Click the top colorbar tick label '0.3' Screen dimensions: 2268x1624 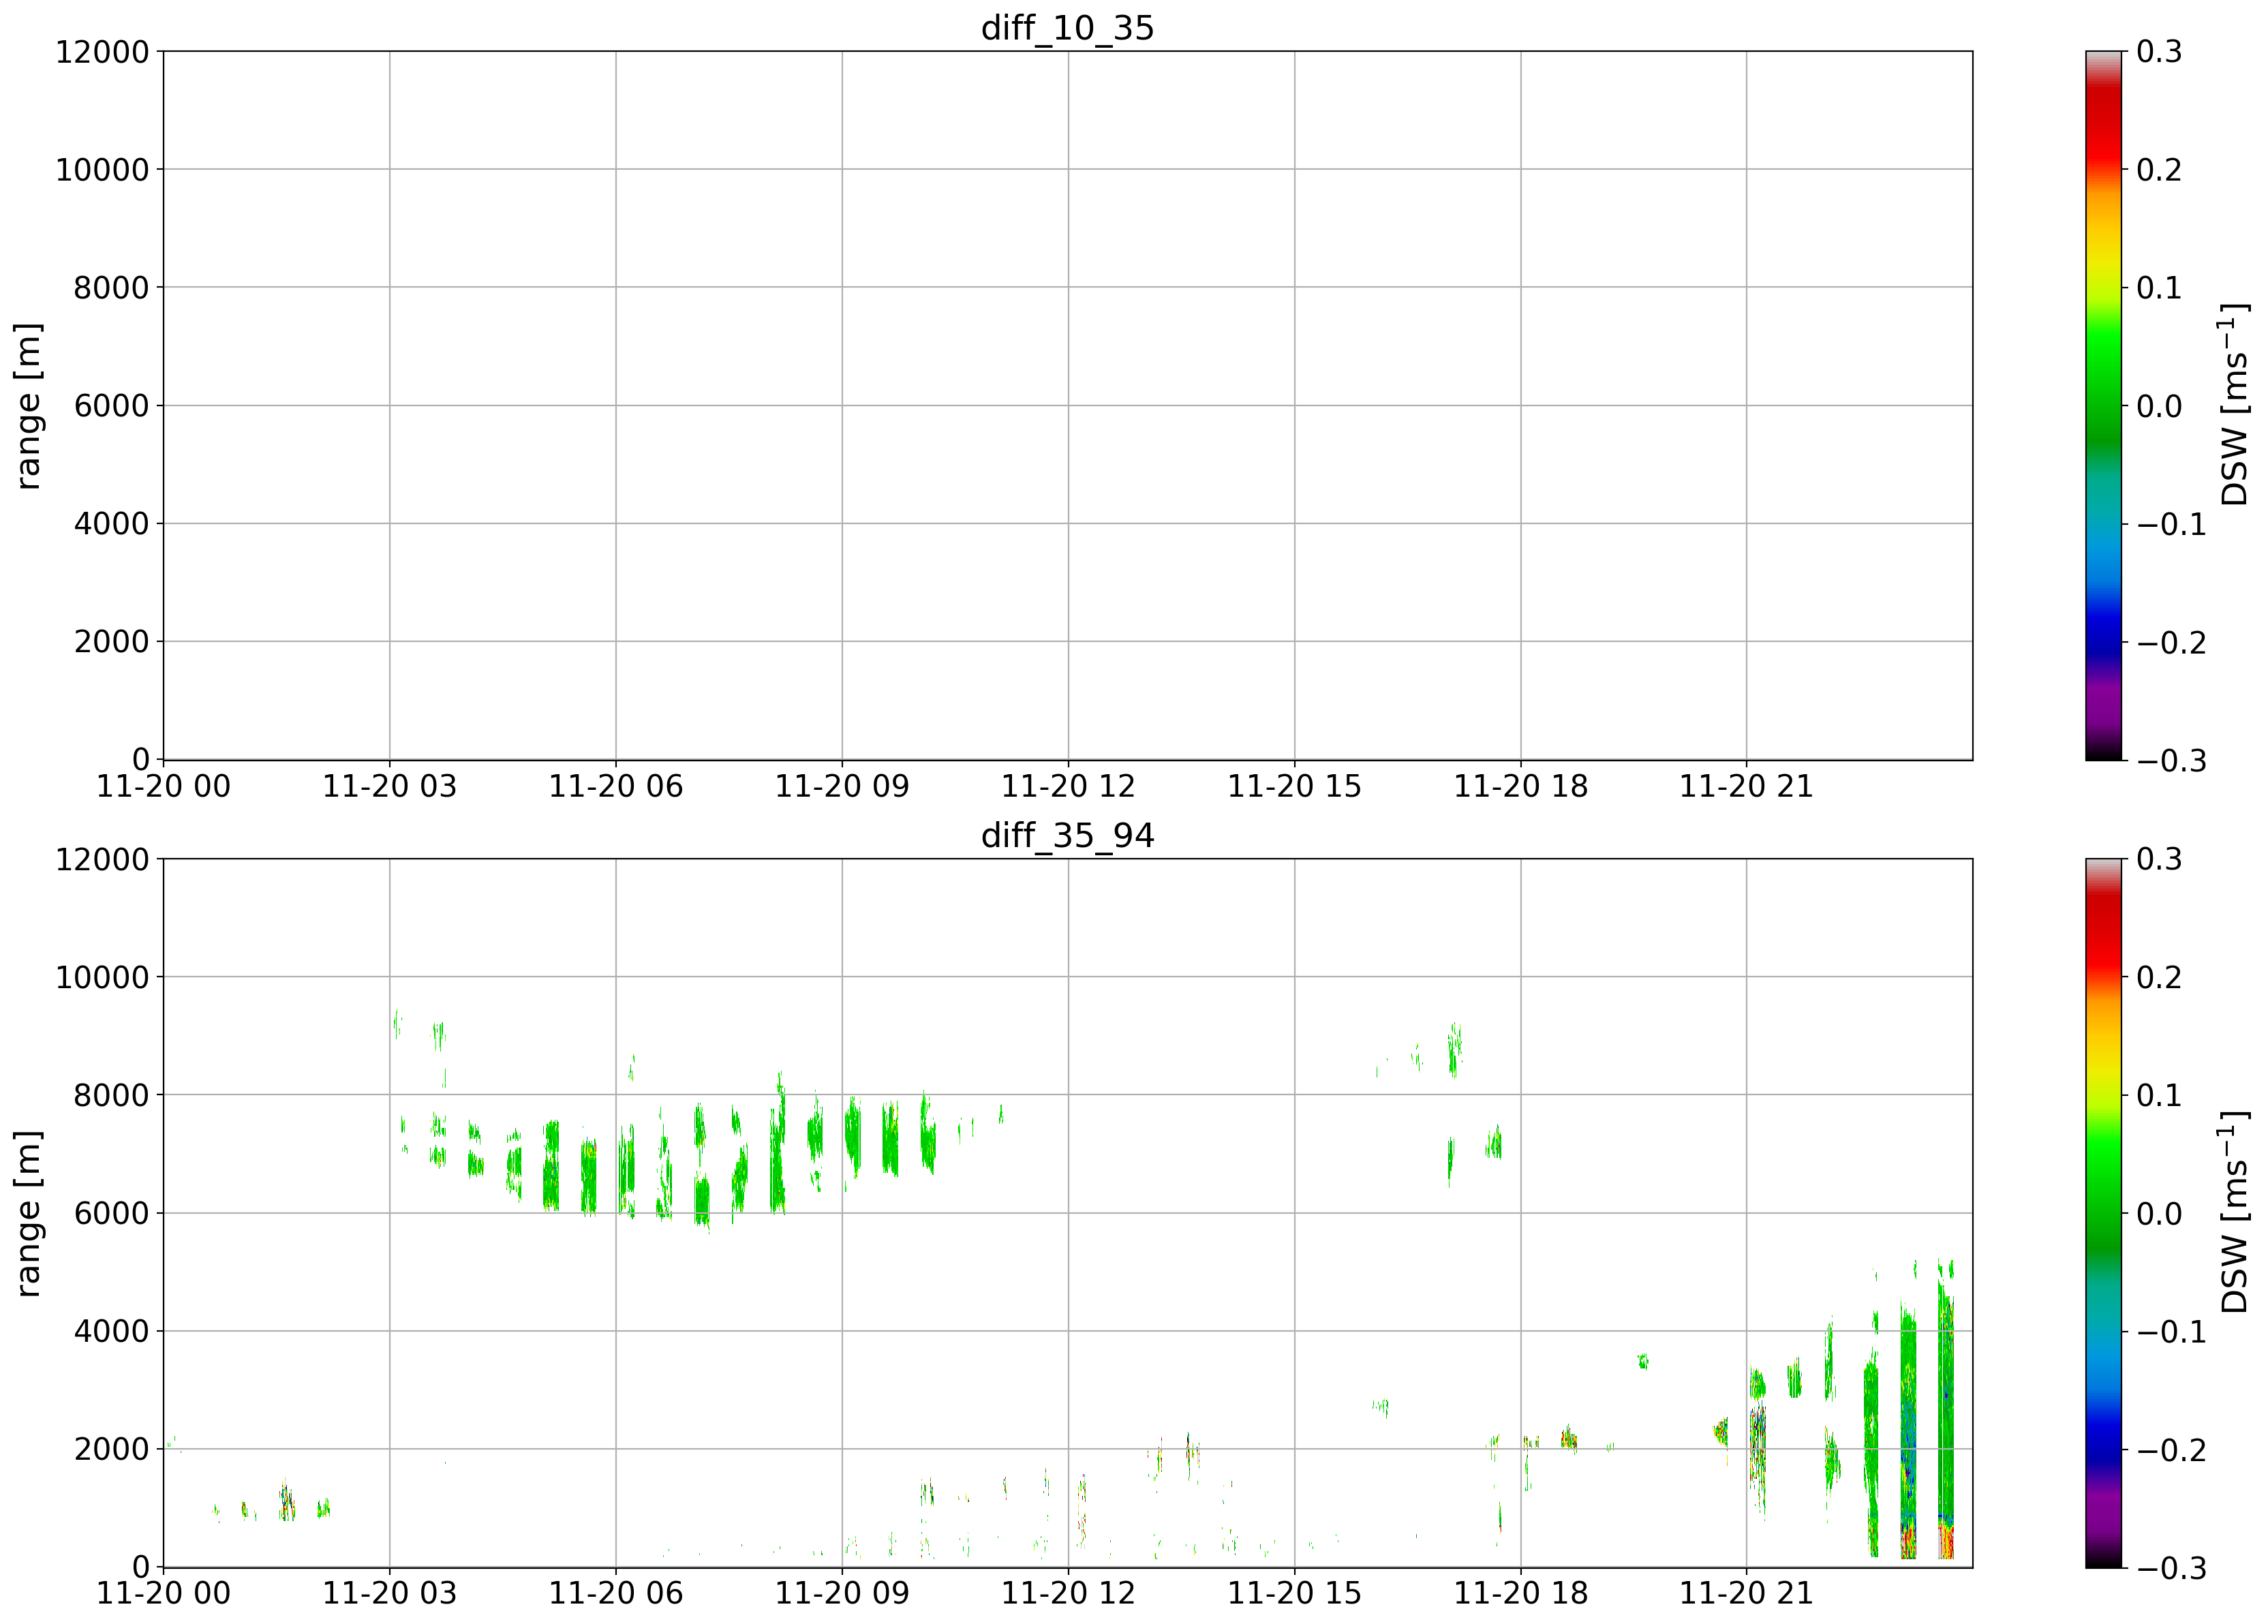tap(2159, 52)
